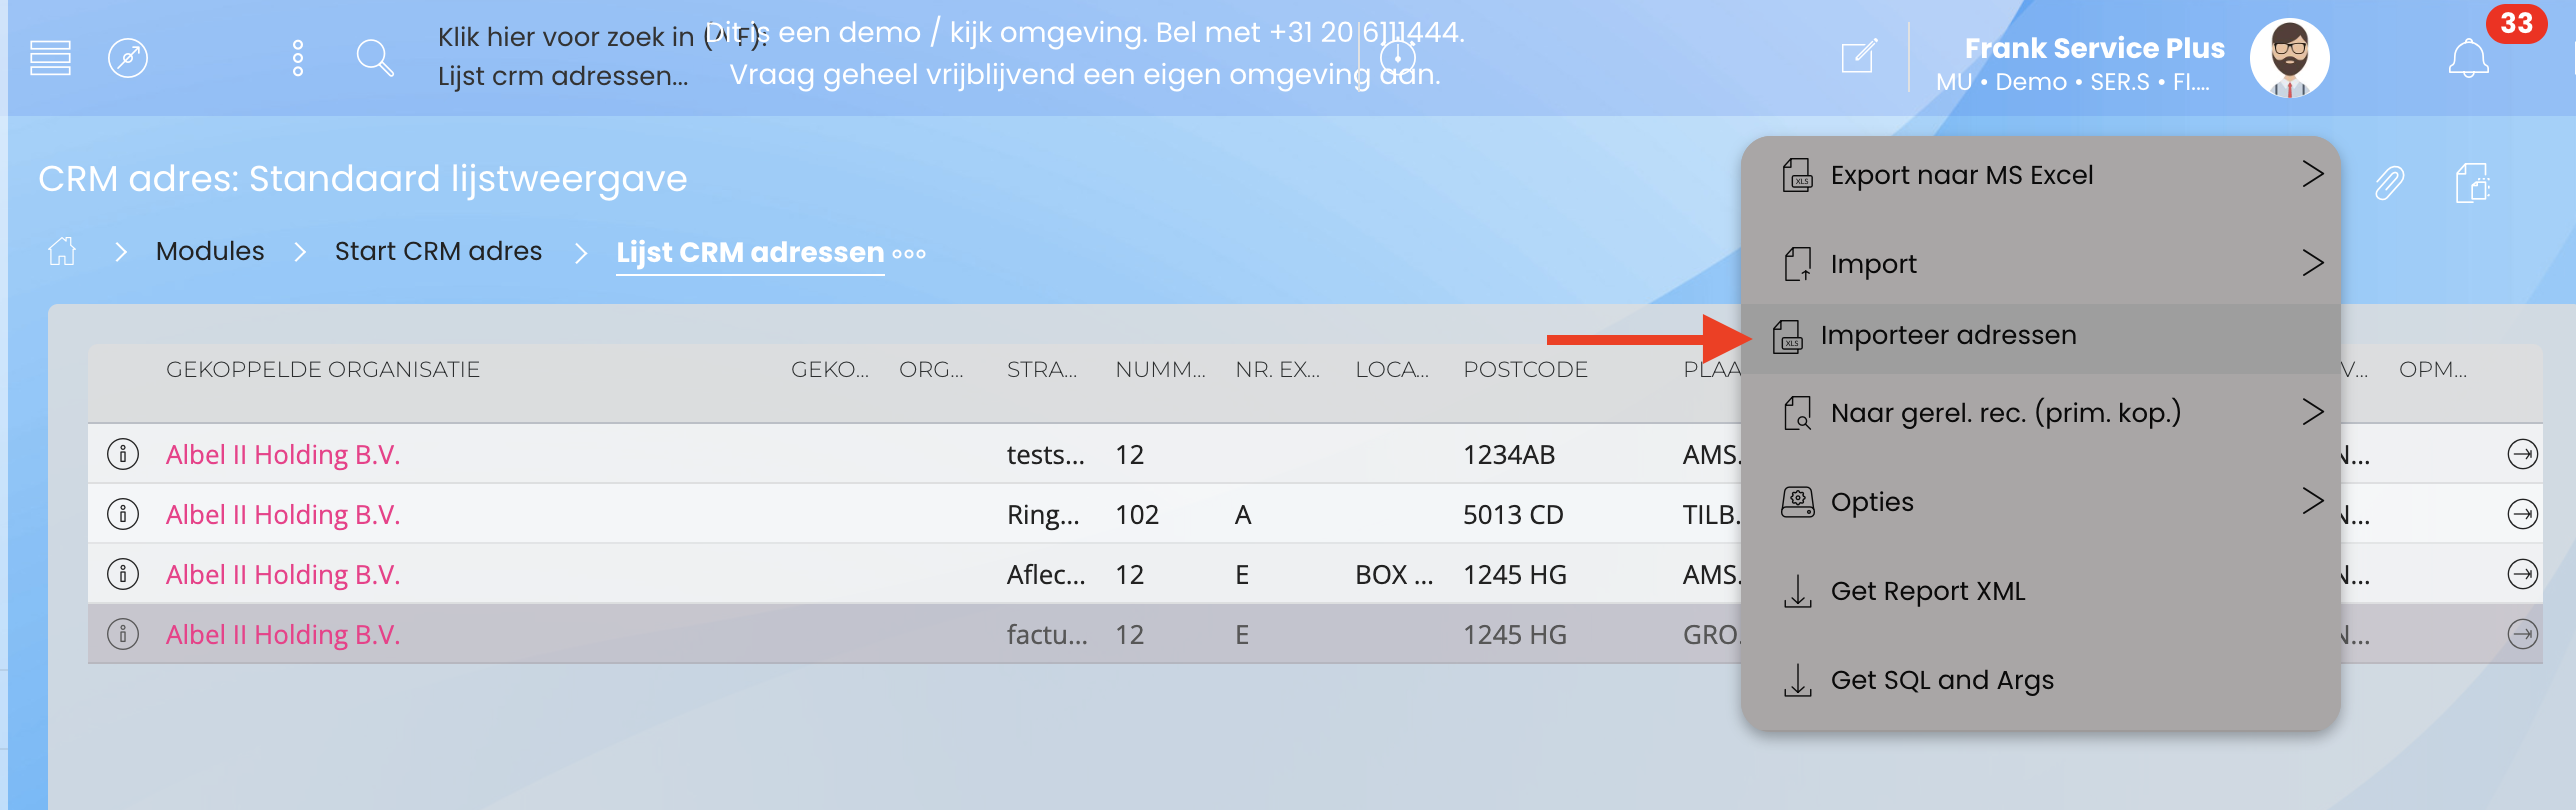The height and width of the screenshot is (810, 2576).
Task: Expand the Import submenu
Action: (x=2311, y=263)
